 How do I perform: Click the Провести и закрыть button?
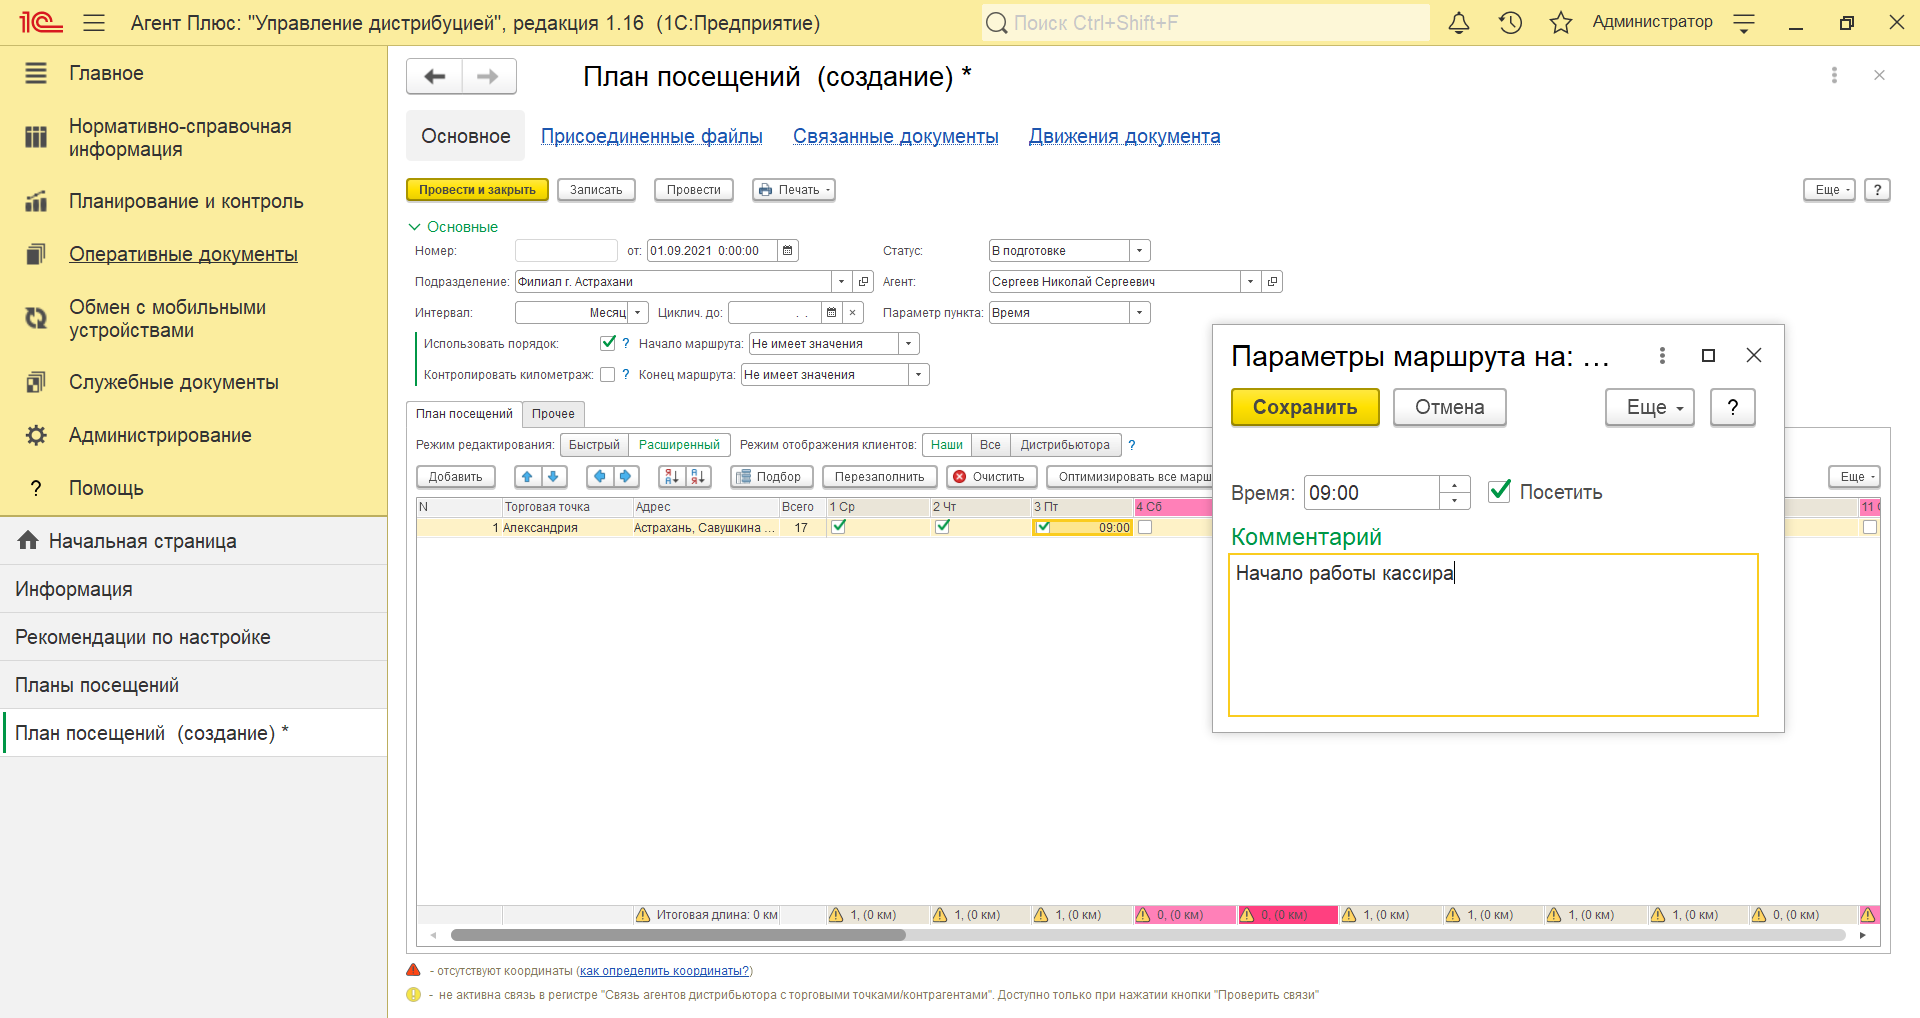[477, 190]
